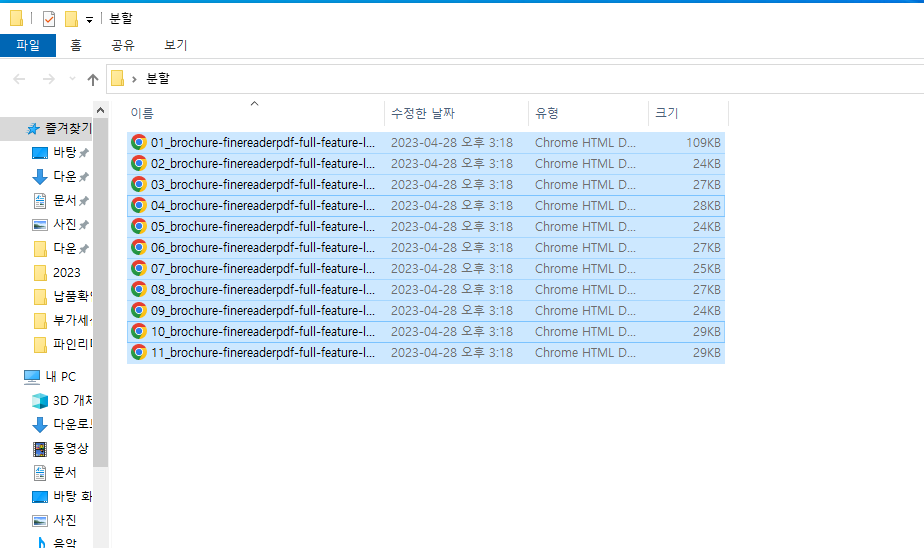The height and width of the screenshot is (548, 924).
Task: Click the 분할 breadcrumb in address bar
Action: click(158, 78)
